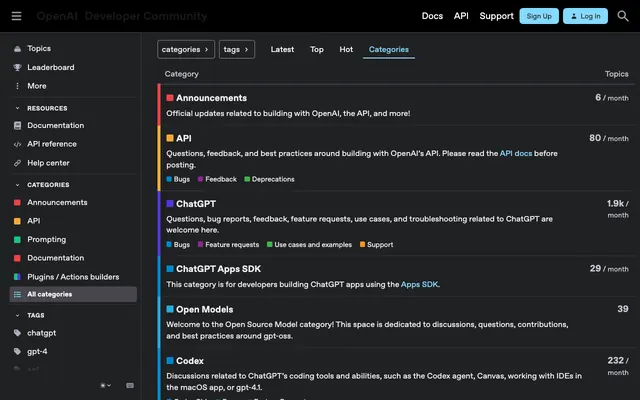Click the OpenAI Developer Community title
640x400 pixels.
pos(122,16)
